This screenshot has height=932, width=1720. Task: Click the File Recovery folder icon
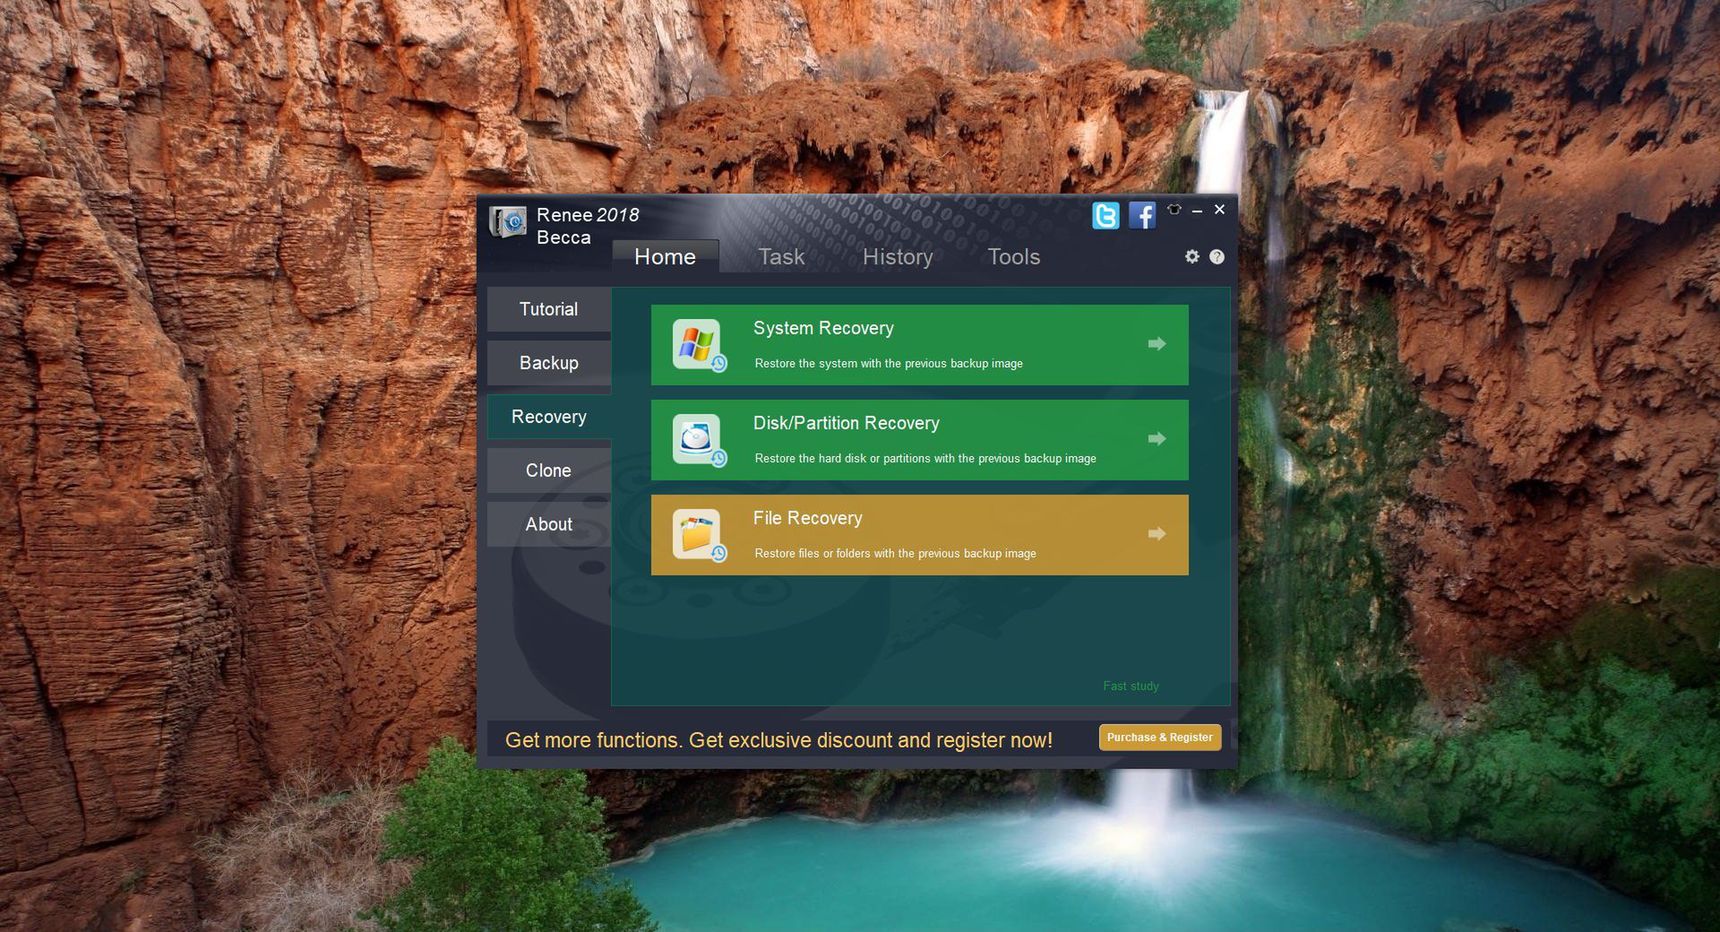click(x=698, y=535)
